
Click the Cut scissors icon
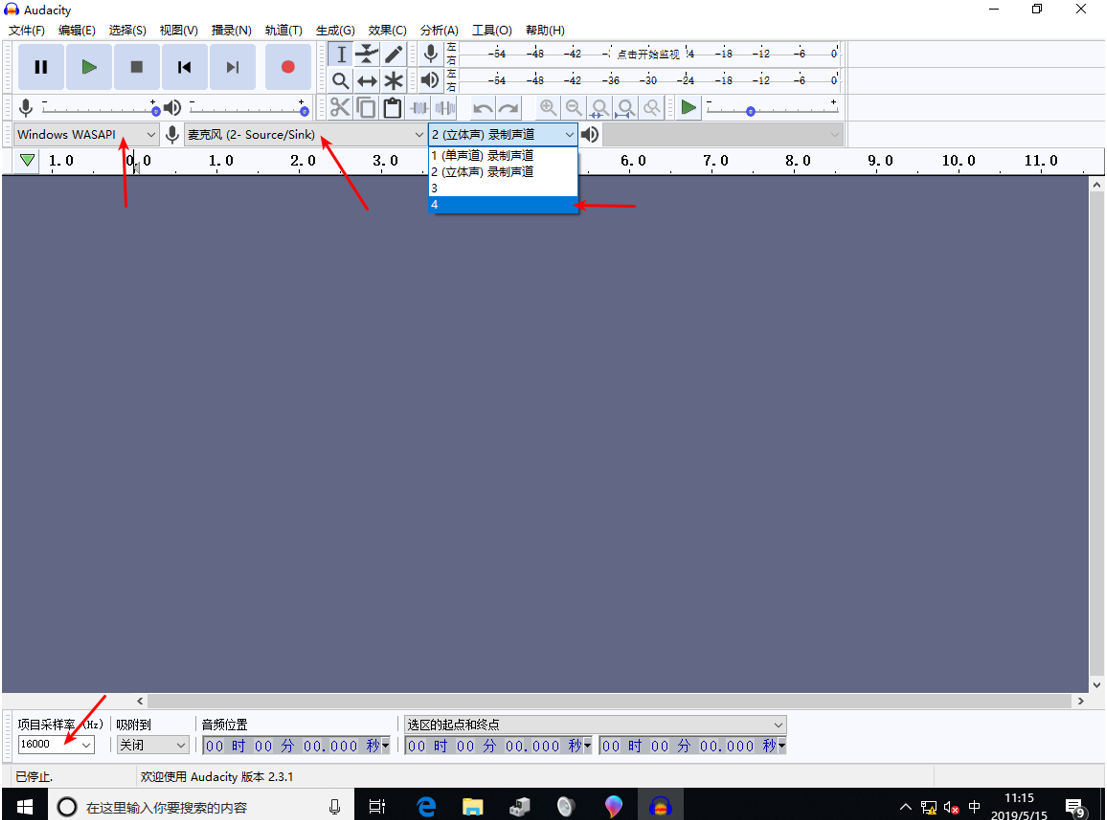pyautogui.click(x=340, y=108)
